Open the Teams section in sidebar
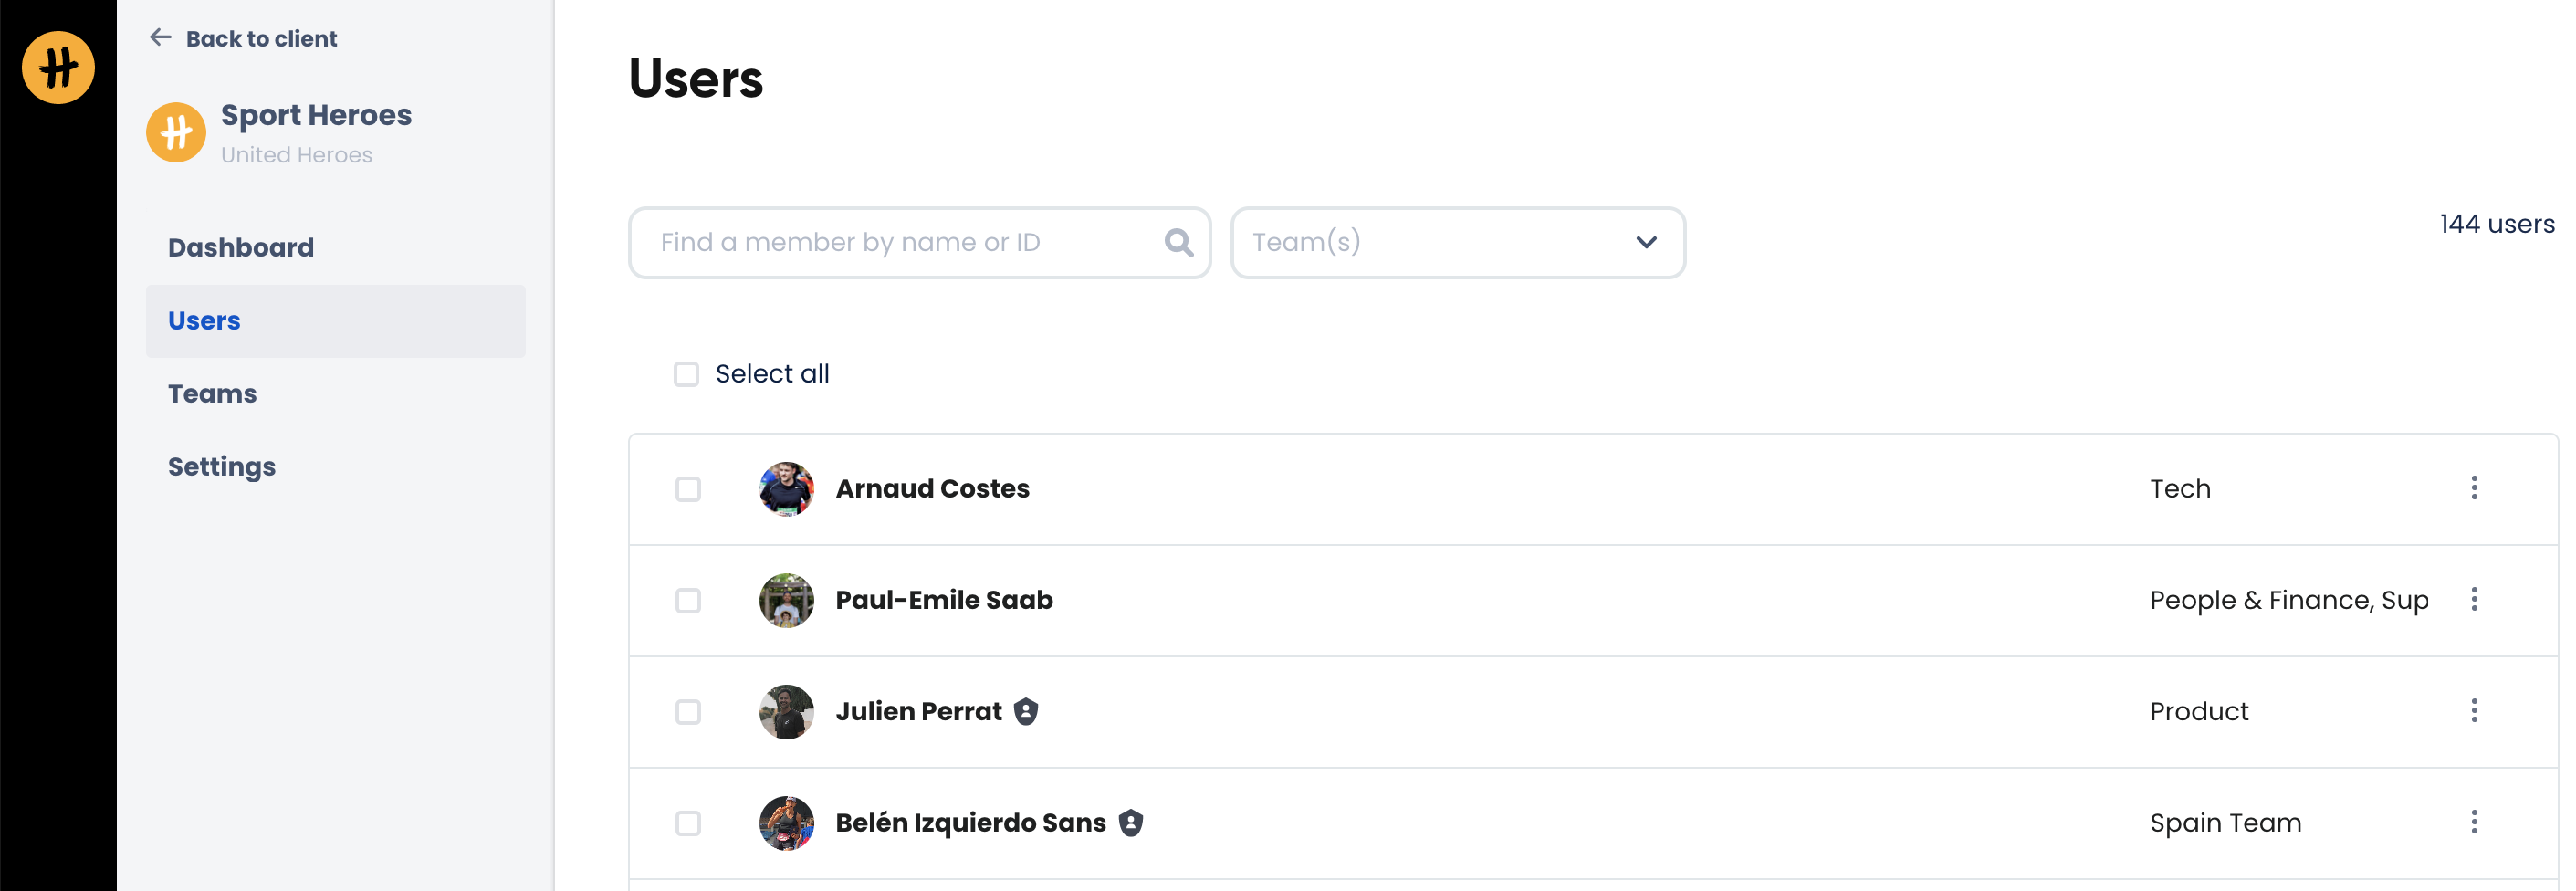 click(212, 394)
